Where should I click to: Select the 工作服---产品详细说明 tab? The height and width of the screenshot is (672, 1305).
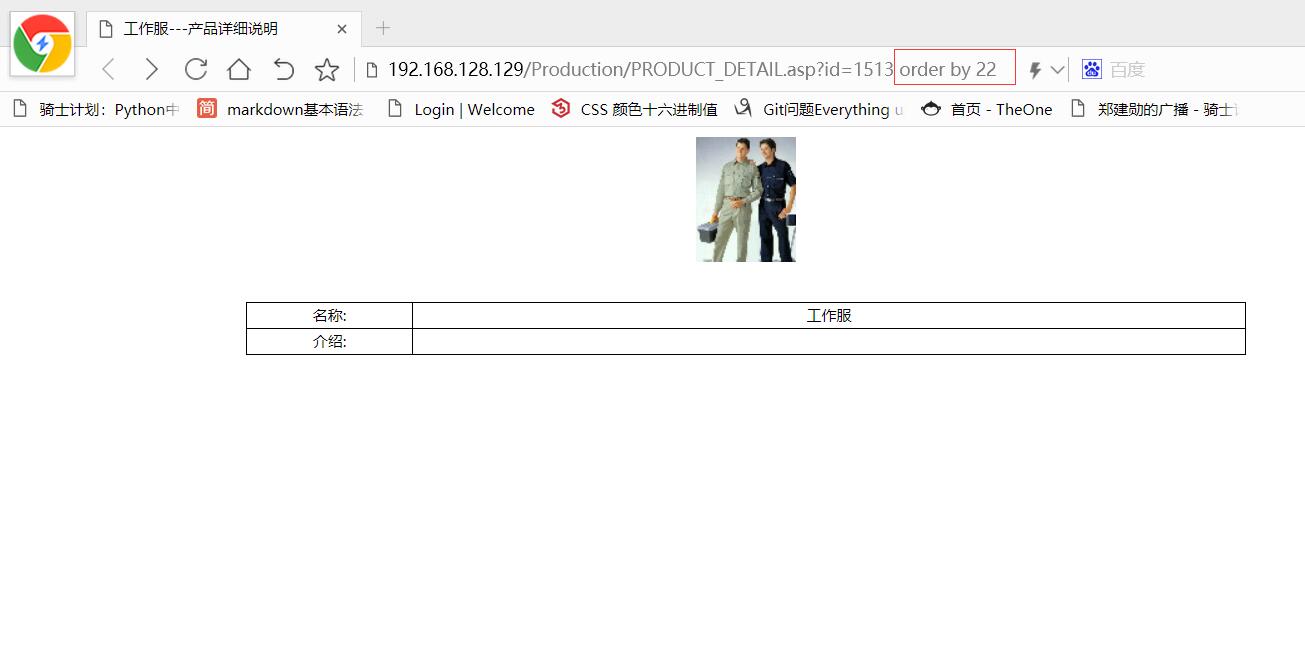coord(200,29)
